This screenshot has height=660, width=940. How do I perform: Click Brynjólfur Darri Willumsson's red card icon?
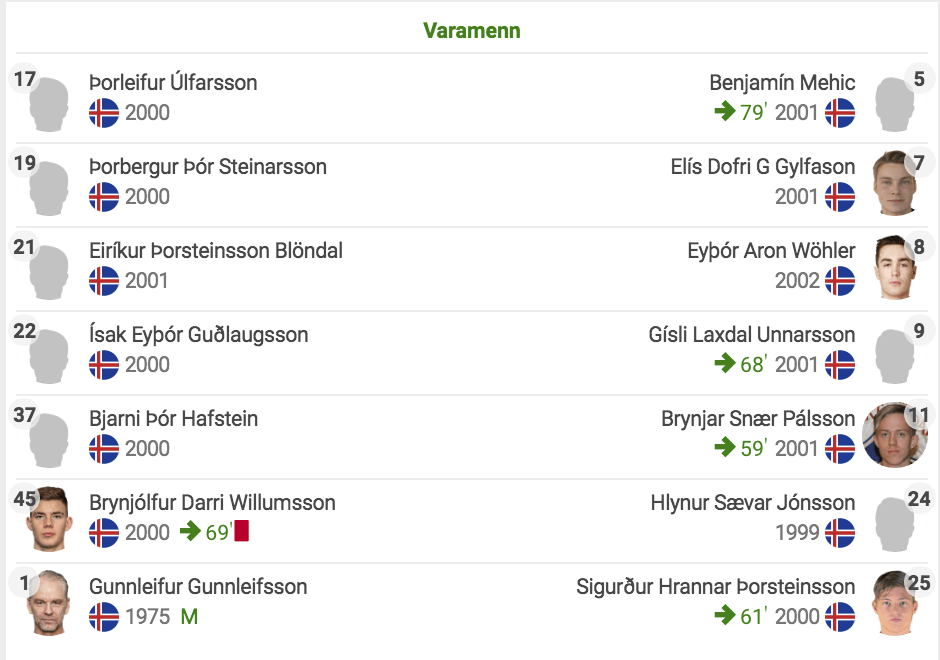pos(242,531)
